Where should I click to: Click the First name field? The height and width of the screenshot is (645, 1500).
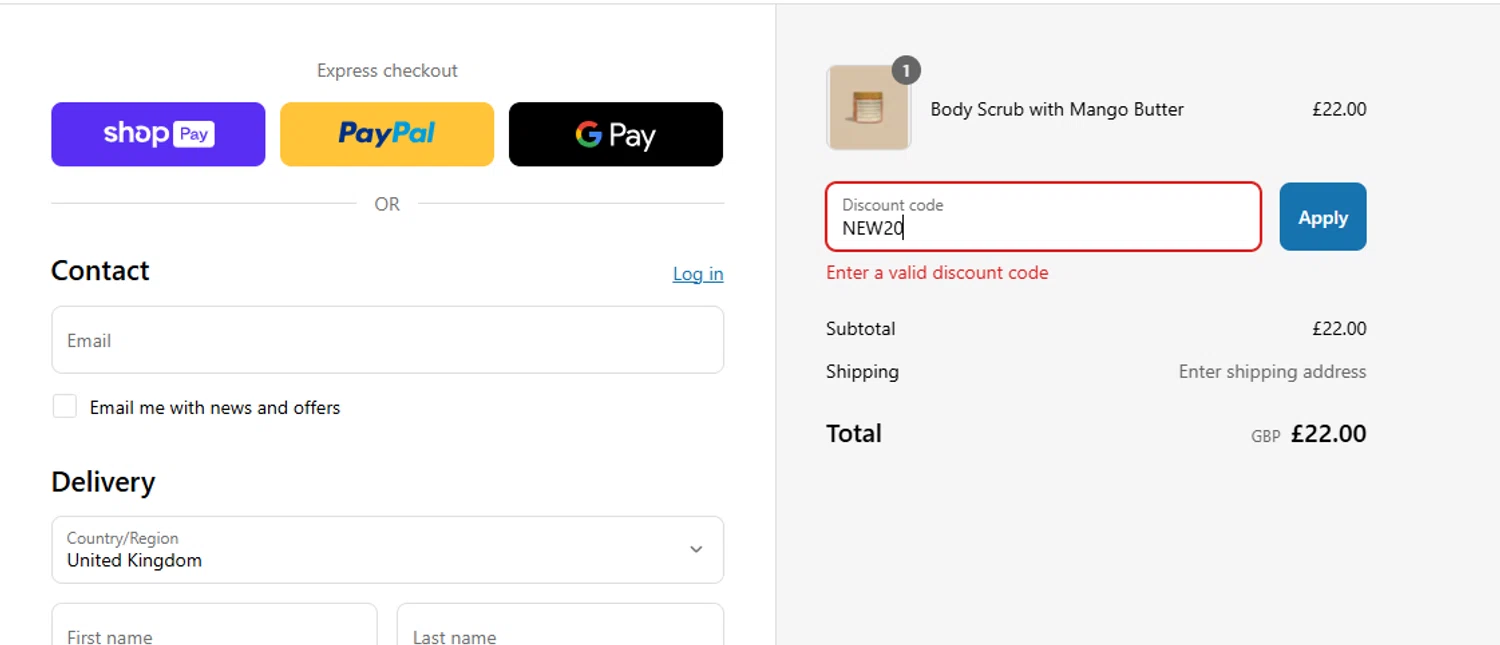214,624
